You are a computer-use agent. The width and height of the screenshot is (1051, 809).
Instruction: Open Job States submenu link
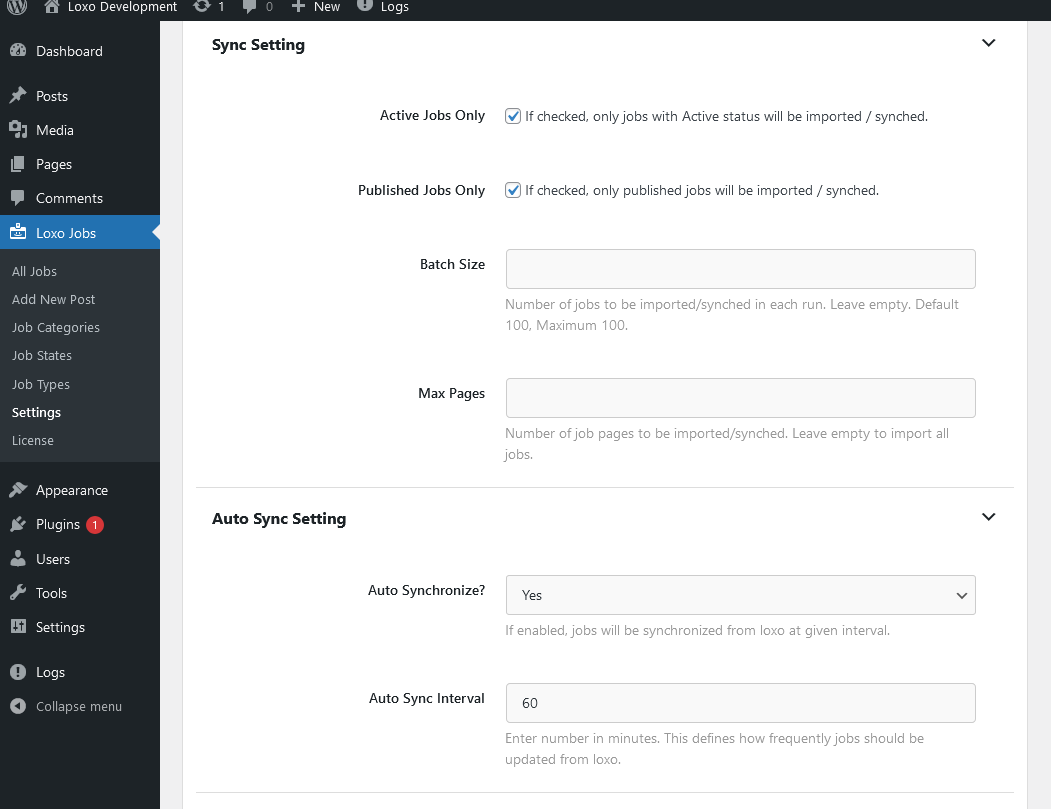click(x=42, y=356)
